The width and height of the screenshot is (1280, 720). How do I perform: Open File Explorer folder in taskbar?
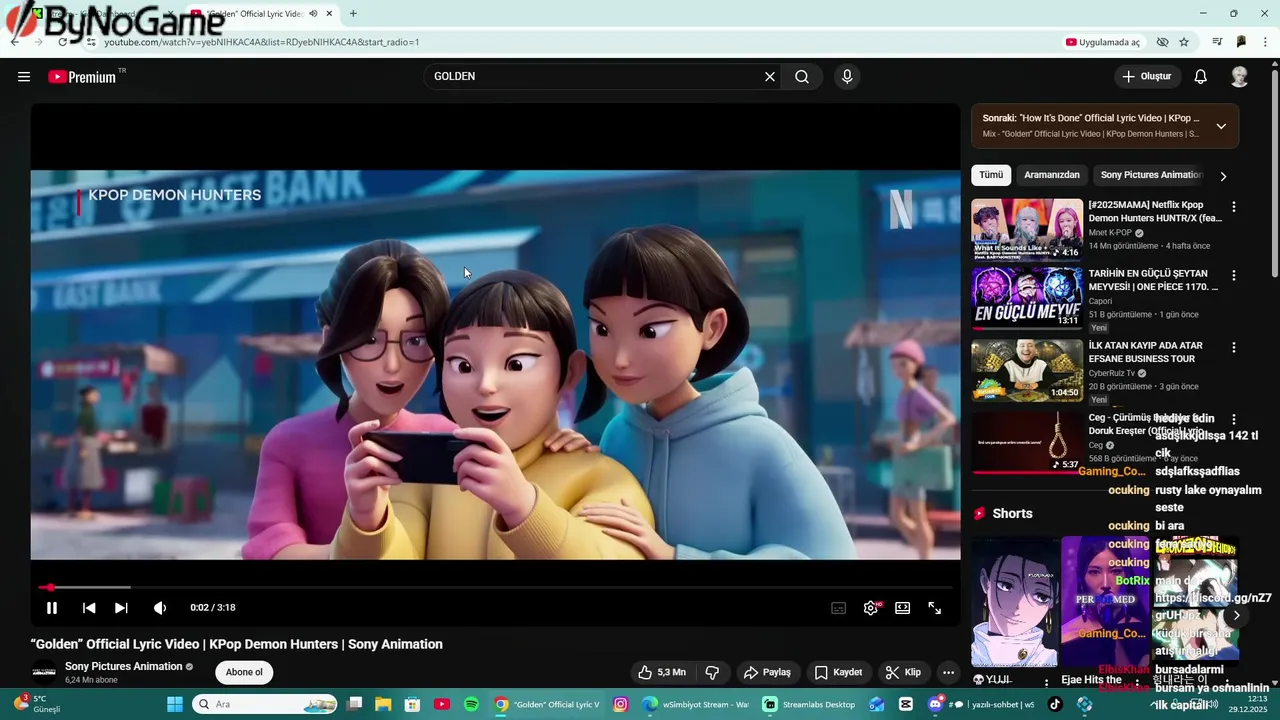click(383, 704)
